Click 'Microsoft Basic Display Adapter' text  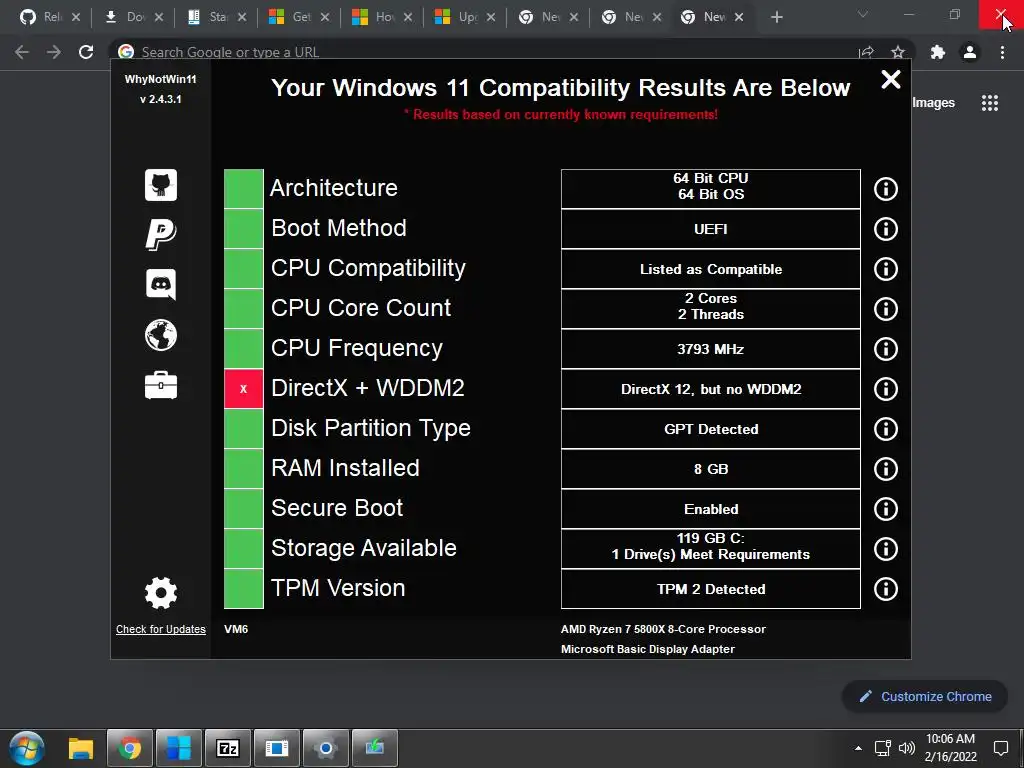coord(648,649)
